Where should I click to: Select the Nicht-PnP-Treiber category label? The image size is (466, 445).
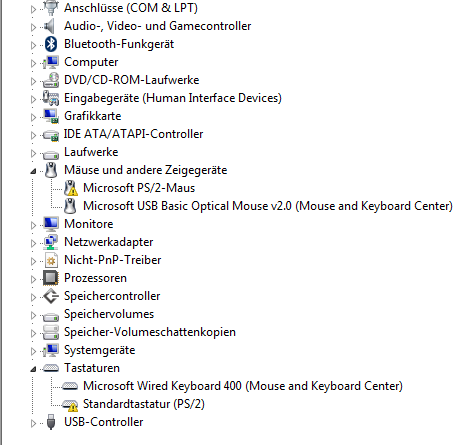pos(113,260)
